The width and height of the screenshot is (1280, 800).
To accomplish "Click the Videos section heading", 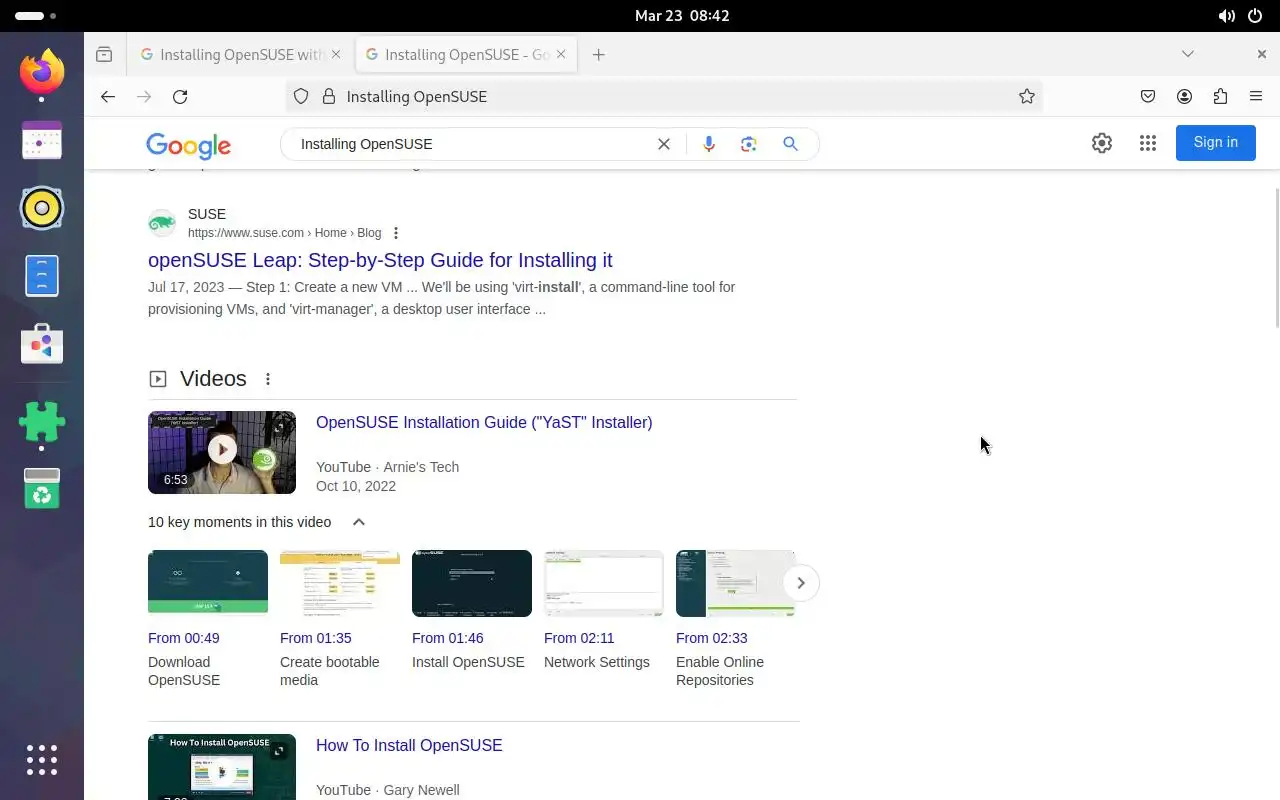I will pyautogui.click(x=213, y=379).
